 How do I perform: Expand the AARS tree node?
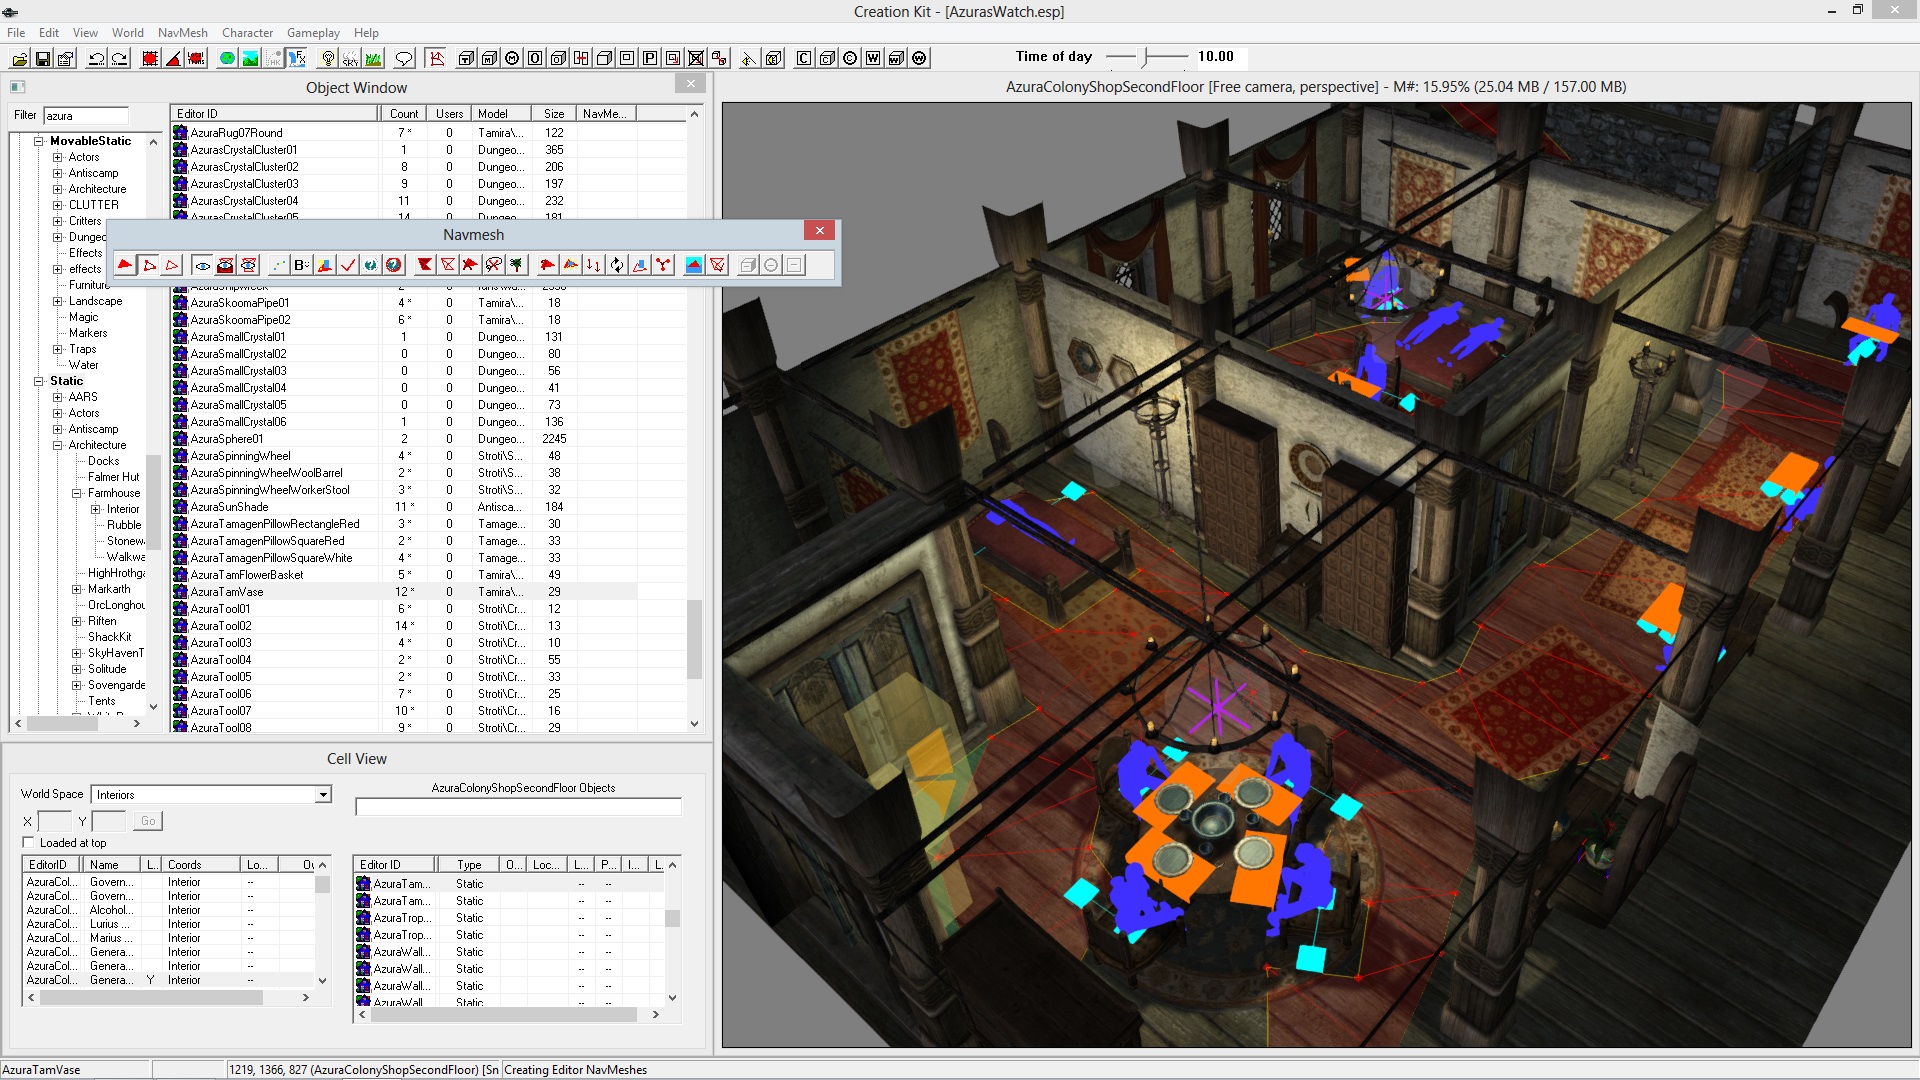coord(57,397)
